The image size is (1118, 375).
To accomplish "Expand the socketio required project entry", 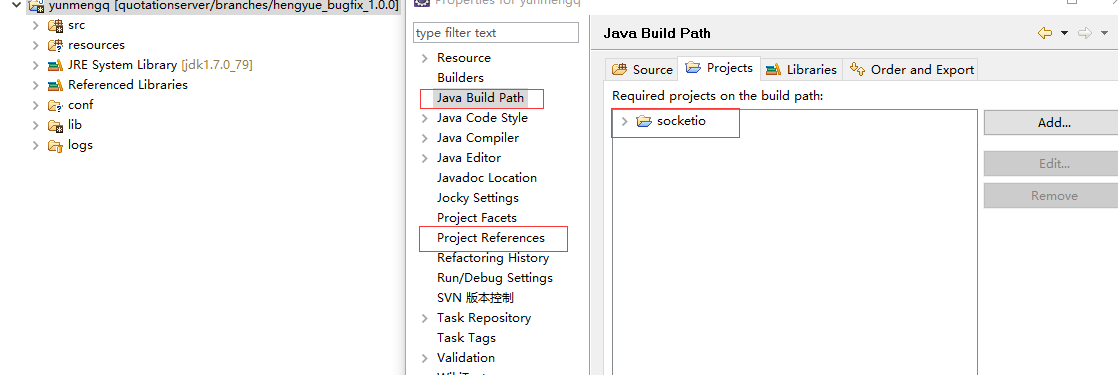I will pos(625,121).
